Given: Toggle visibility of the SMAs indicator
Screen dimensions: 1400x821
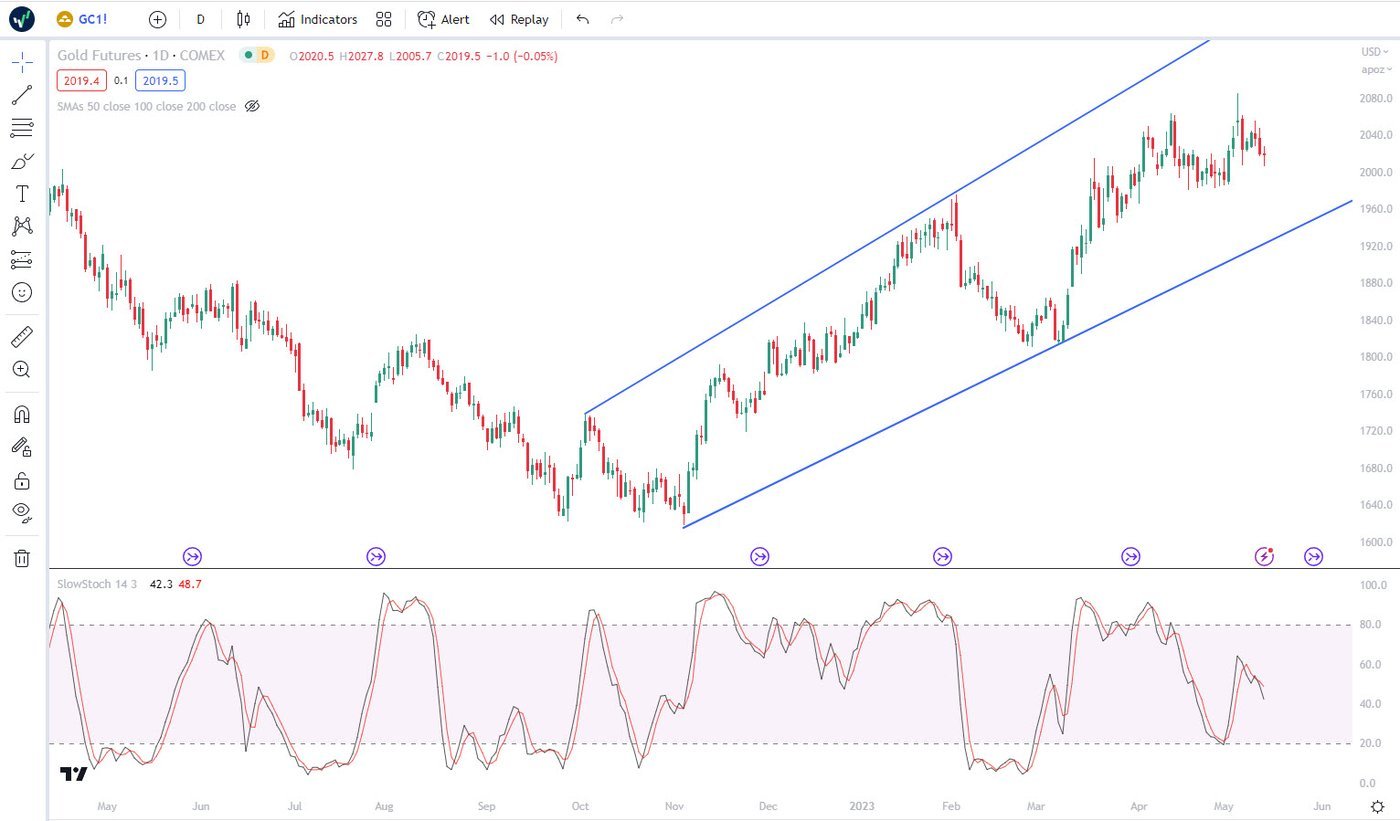Looking at the screenshot, I should (x=252, y=106).
